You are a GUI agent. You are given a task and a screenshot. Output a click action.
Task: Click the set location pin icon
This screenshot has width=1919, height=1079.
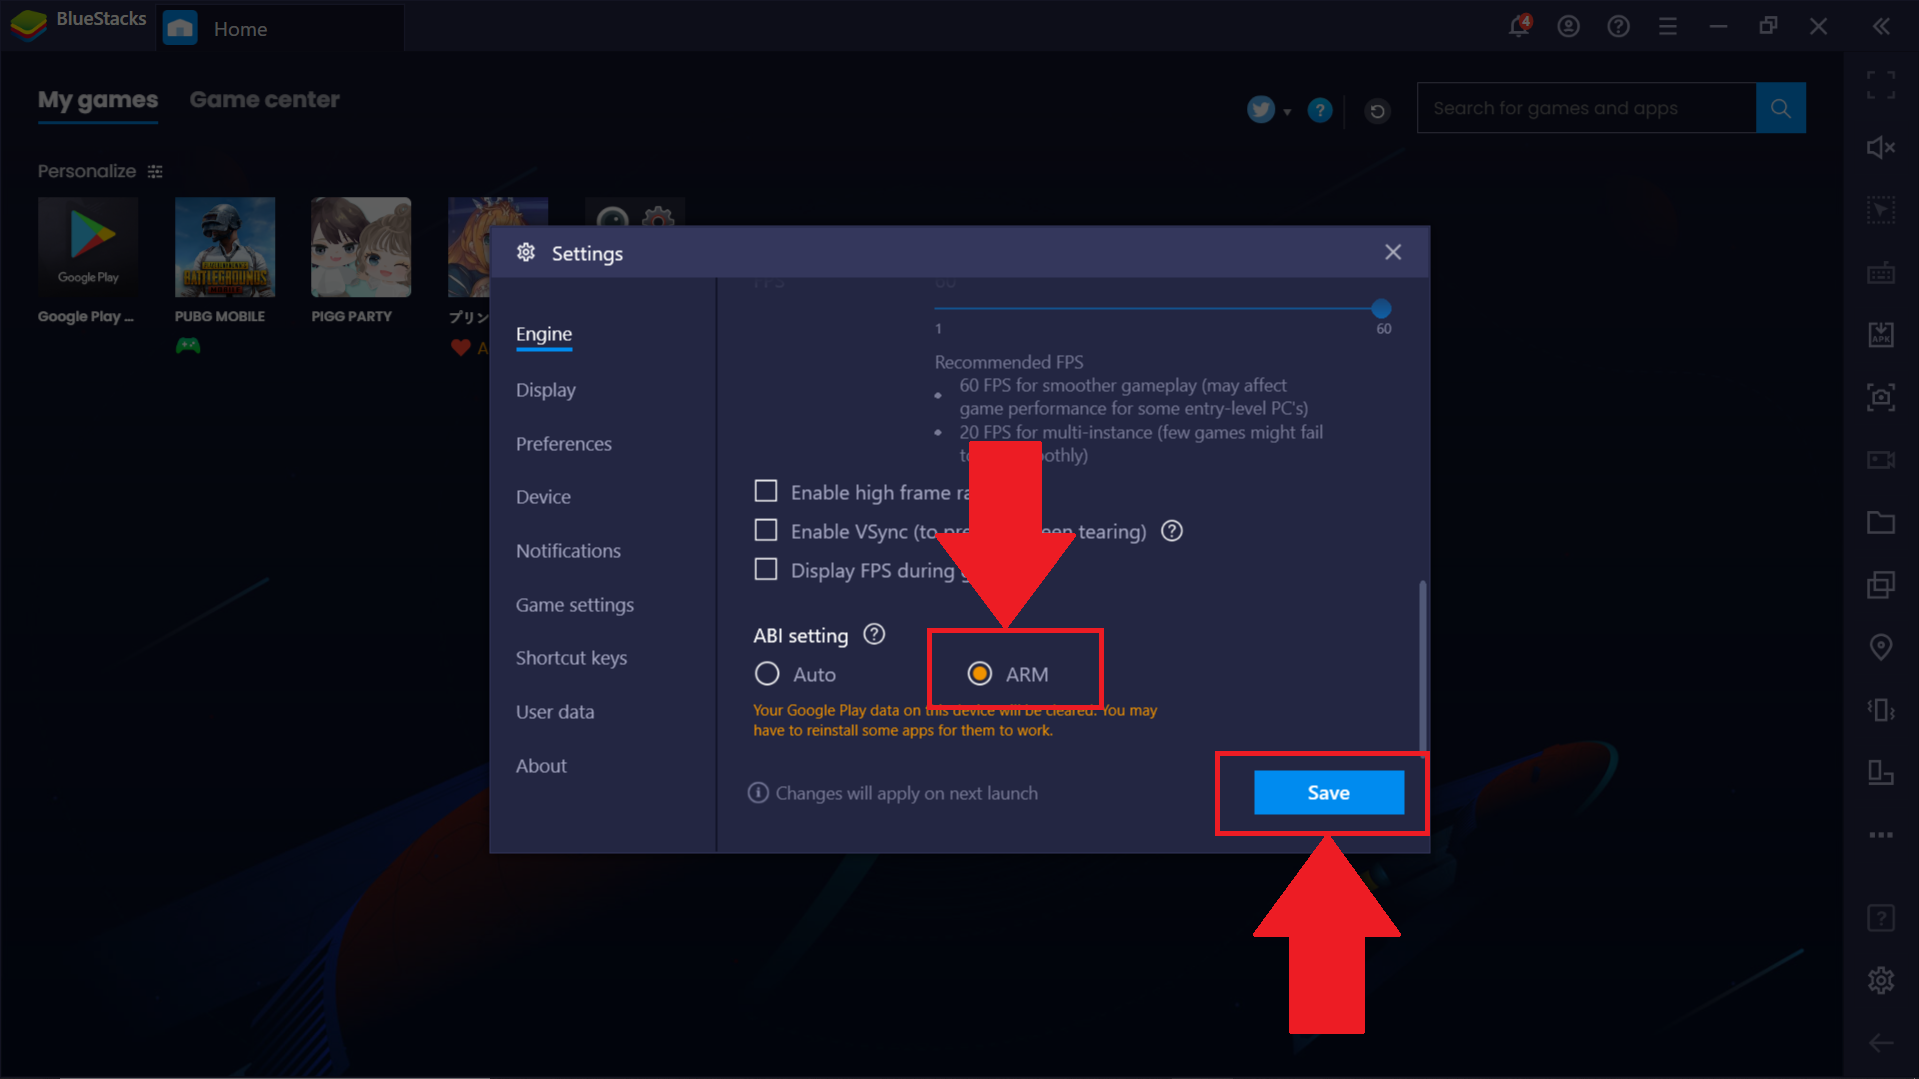coord(1880,647)
